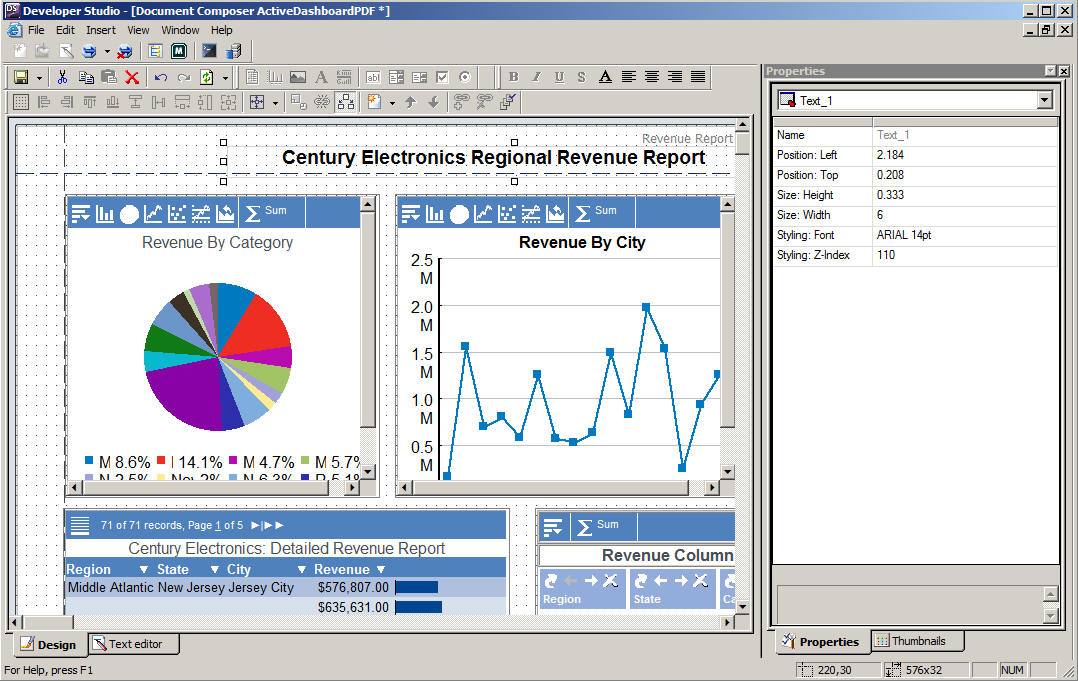Image resolution: width=1078 pixels, height=681 pixels.
Task: Switch to the Text editor tab
Action: click(135, 644)
